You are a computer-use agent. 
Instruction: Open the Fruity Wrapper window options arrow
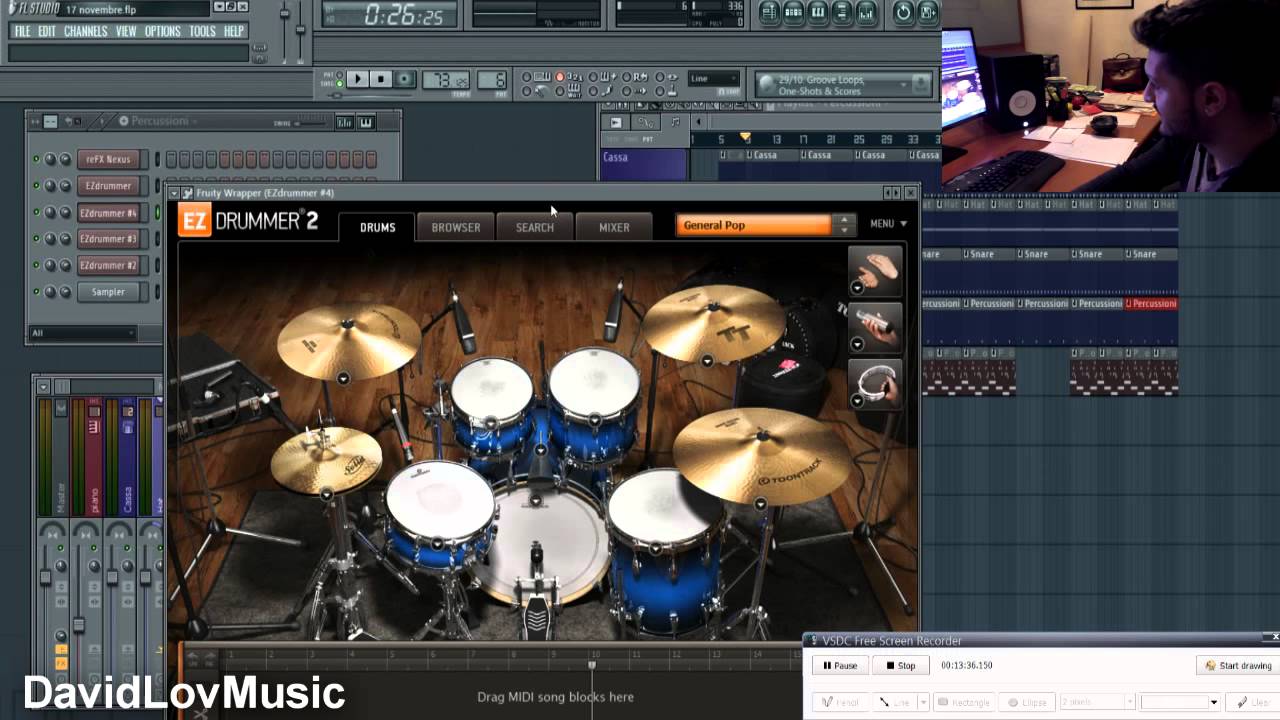click(x=175, y=193)
